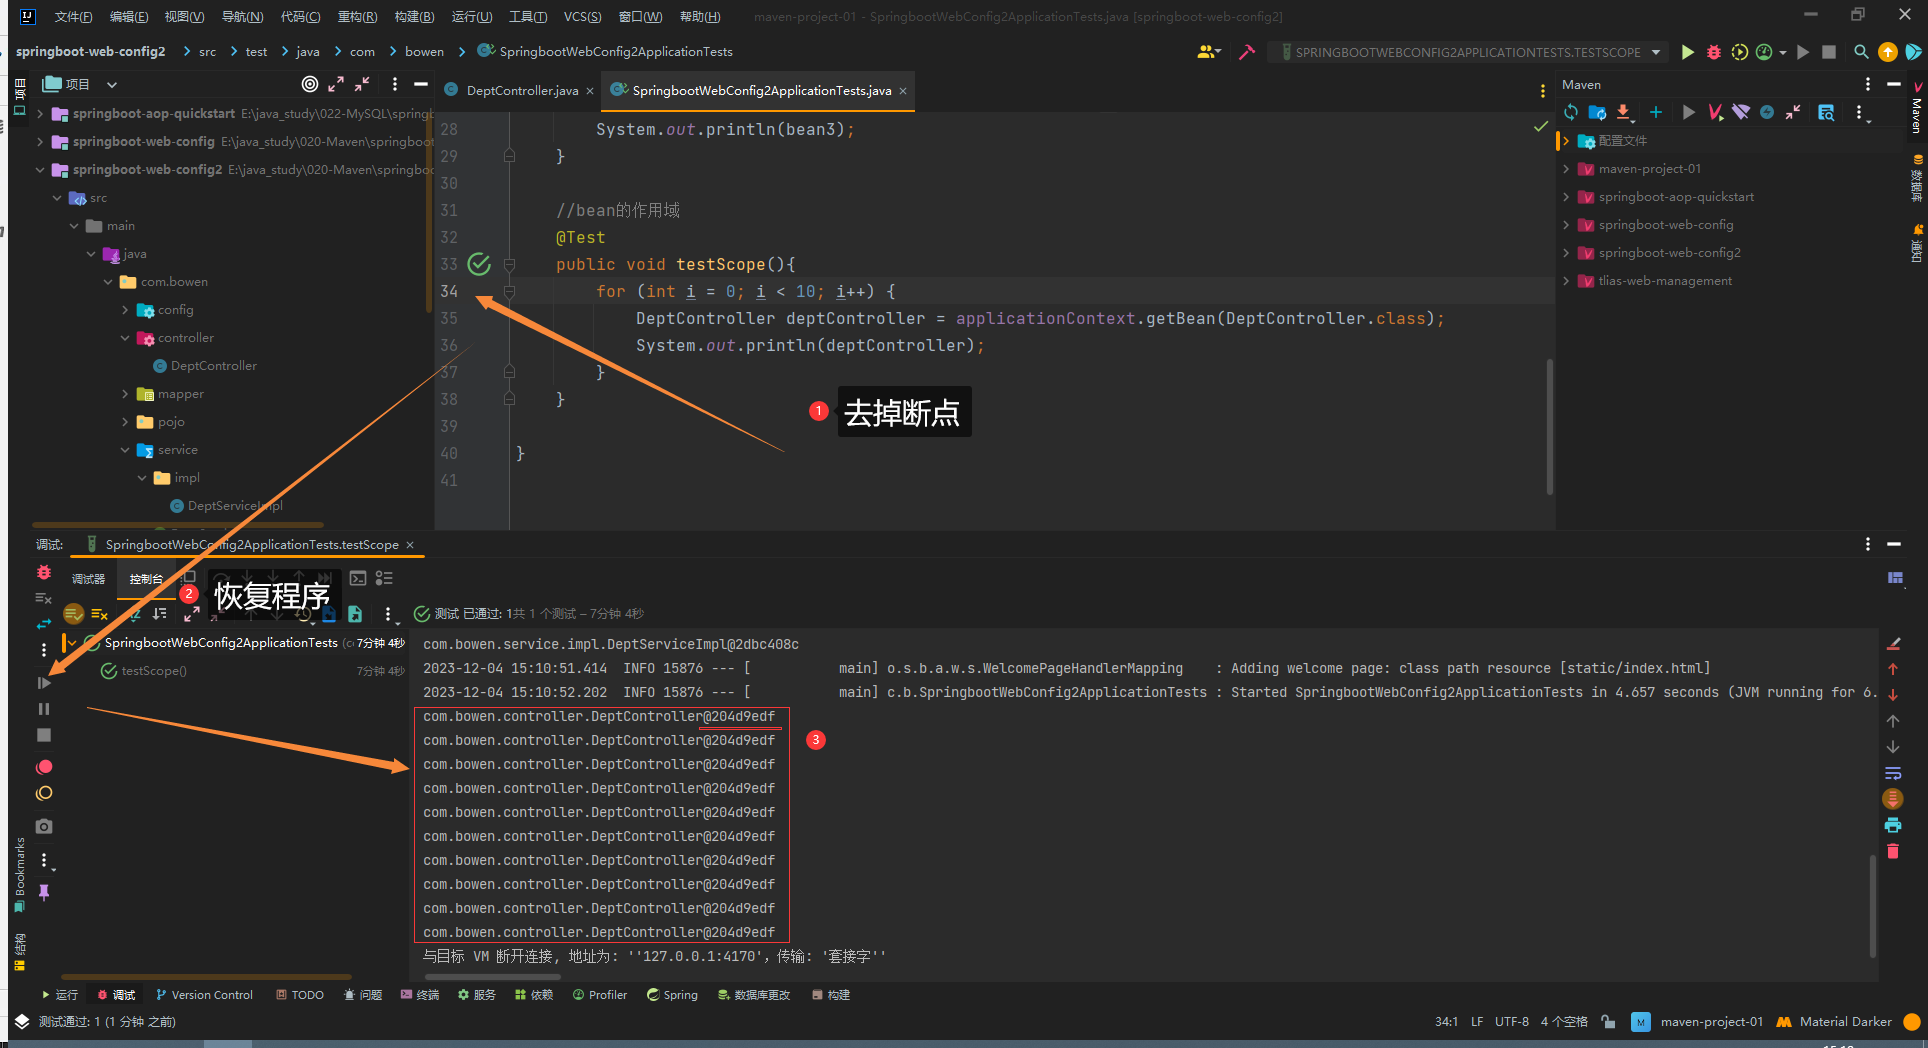Image resolution: width=1928 pixels, height=1048 pixels.
Task: Expand the pojo package in project tree
Action: click(x=125, y=422)
